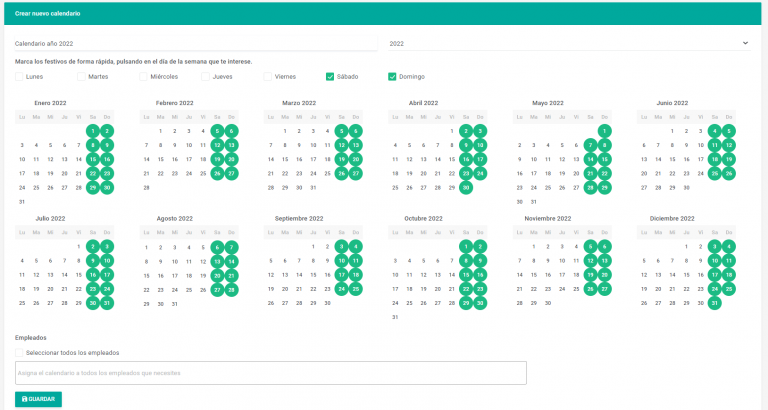The width and height of the screenshot is (768, 410).
Task: Click day 31 in Octubre 2022
Action: 395,317
